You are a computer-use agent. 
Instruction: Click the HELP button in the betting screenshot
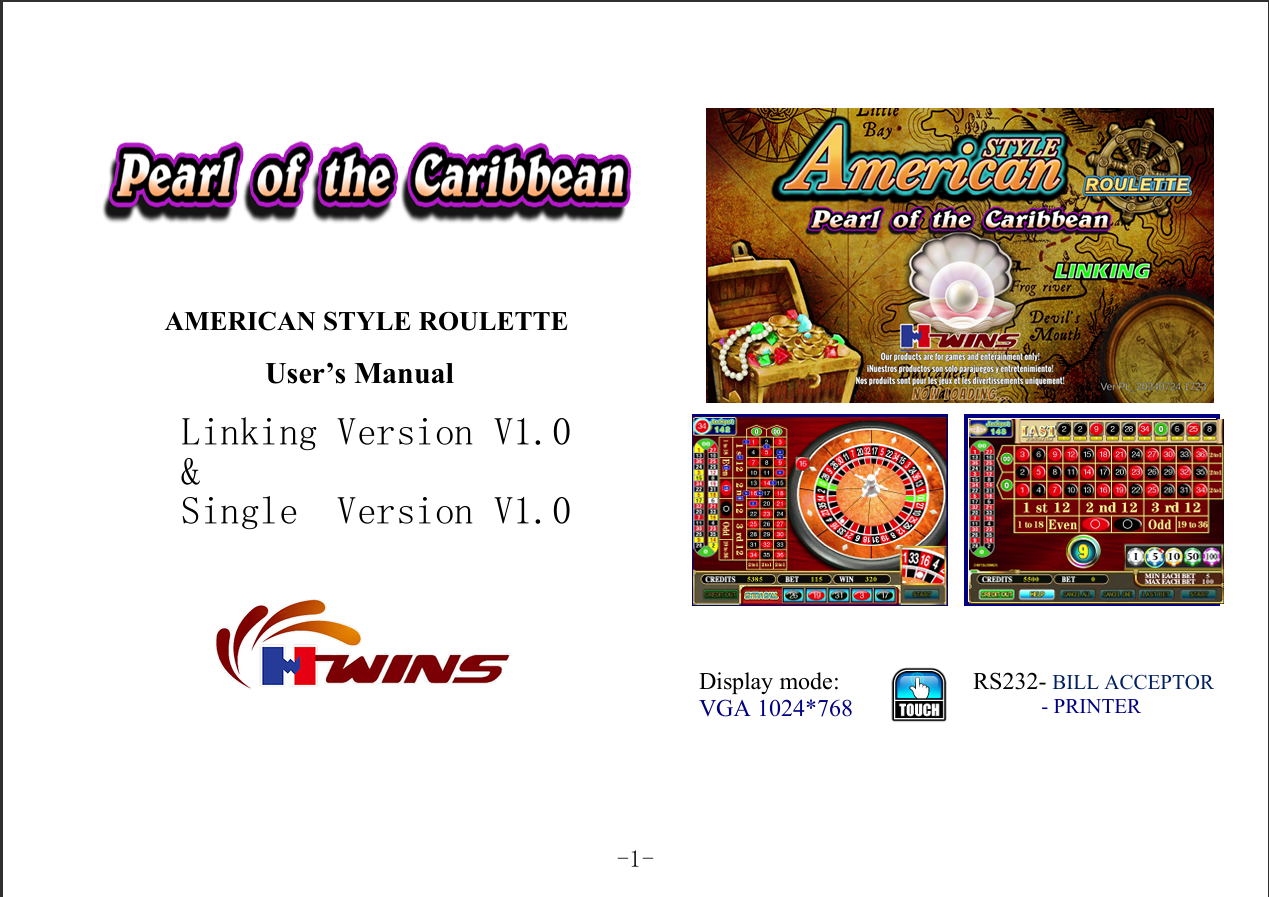[1037, 594]
